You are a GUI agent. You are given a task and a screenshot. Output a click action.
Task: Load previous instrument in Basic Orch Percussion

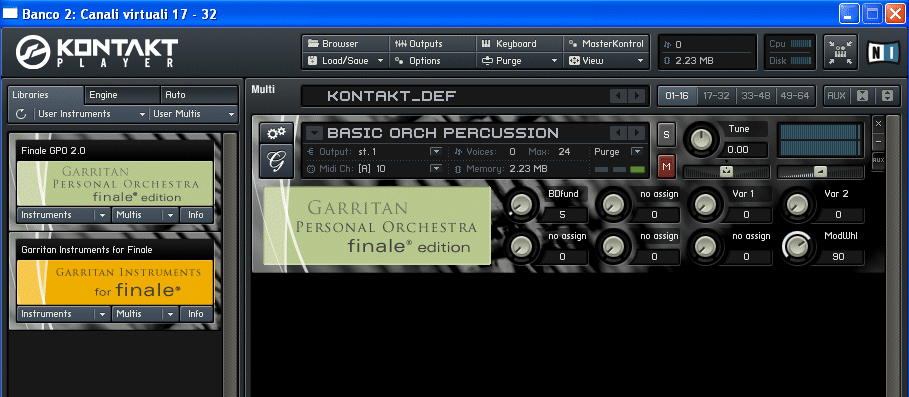pyautogui.click(x=620, y=133)
